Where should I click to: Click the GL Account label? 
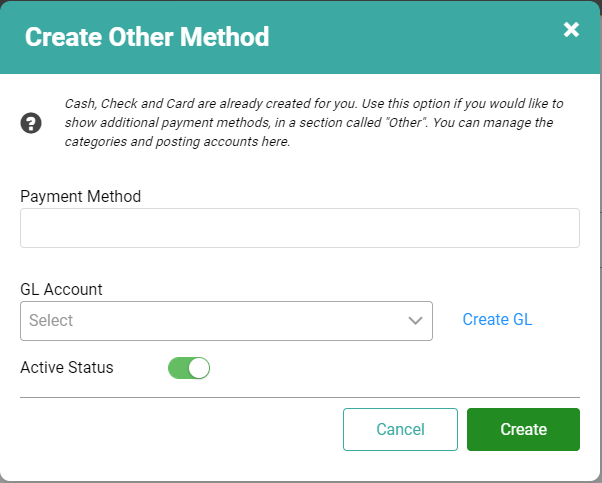pos(61,289)
